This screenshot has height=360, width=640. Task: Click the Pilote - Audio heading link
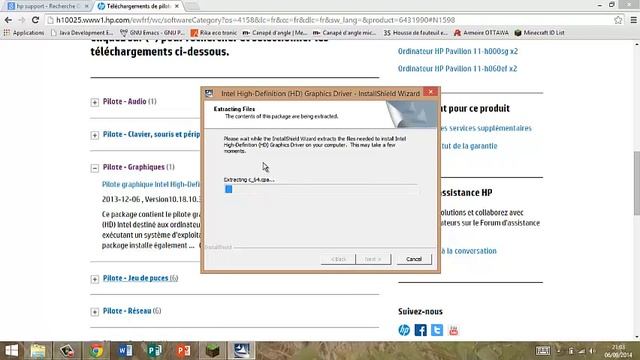click(124, 101)
